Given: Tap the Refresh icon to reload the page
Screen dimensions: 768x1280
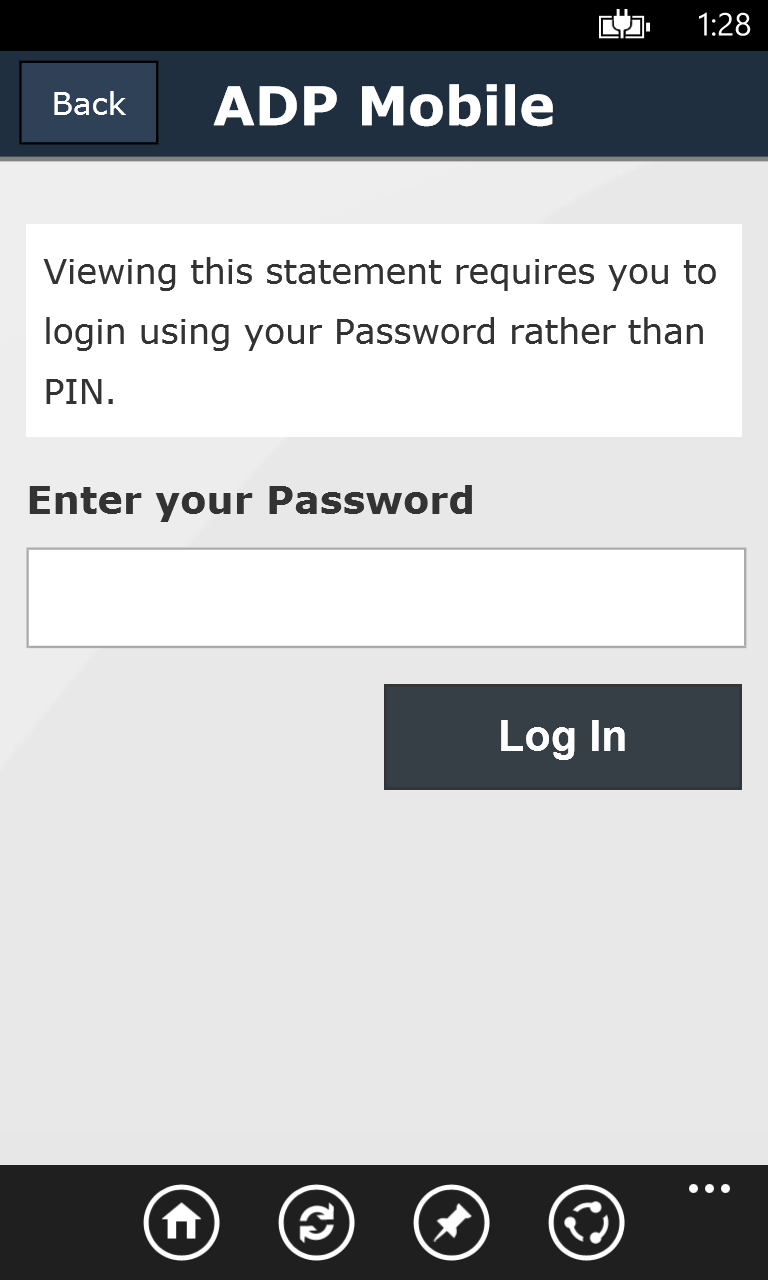Looking at the screenshot, I should coord(316,1222).
